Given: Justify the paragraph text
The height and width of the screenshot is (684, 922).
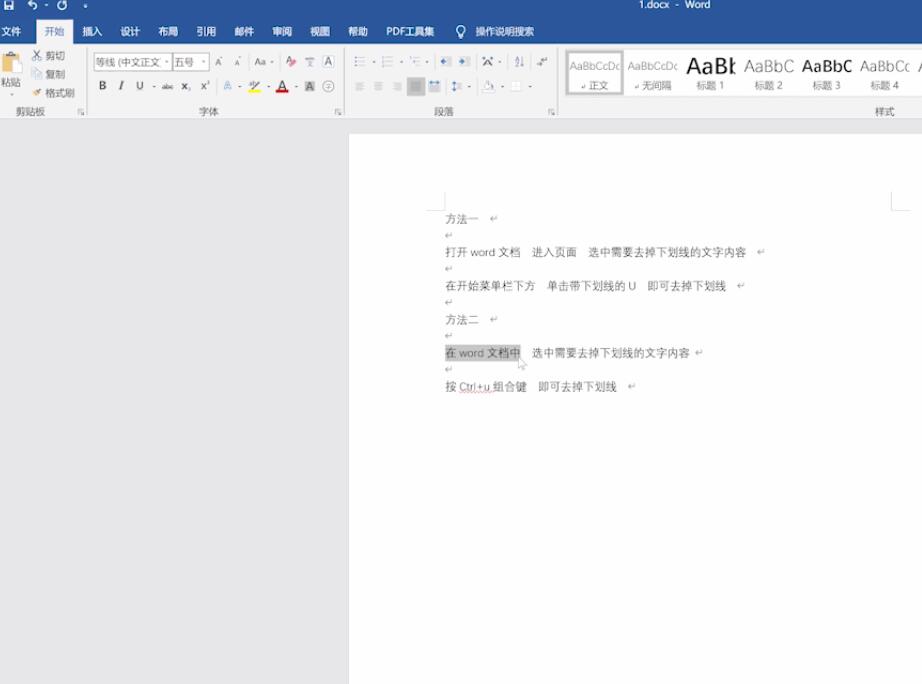Looking at the screenshot, I should 416,86.
